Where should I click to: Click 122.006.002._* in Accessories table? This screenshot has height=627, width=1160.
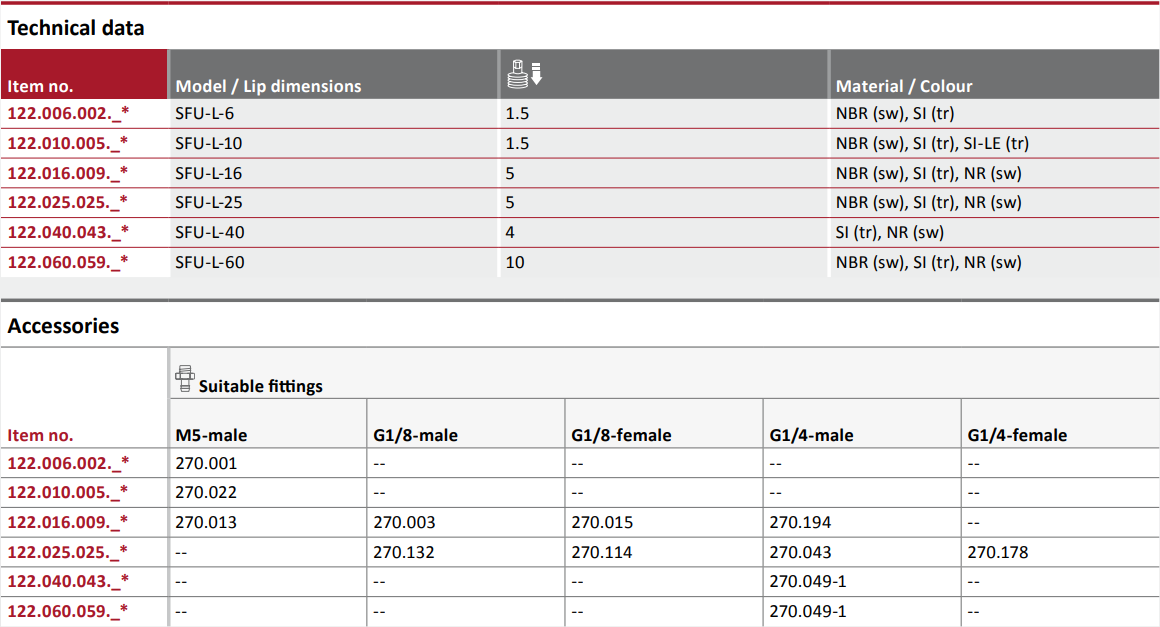coord(68,463)
